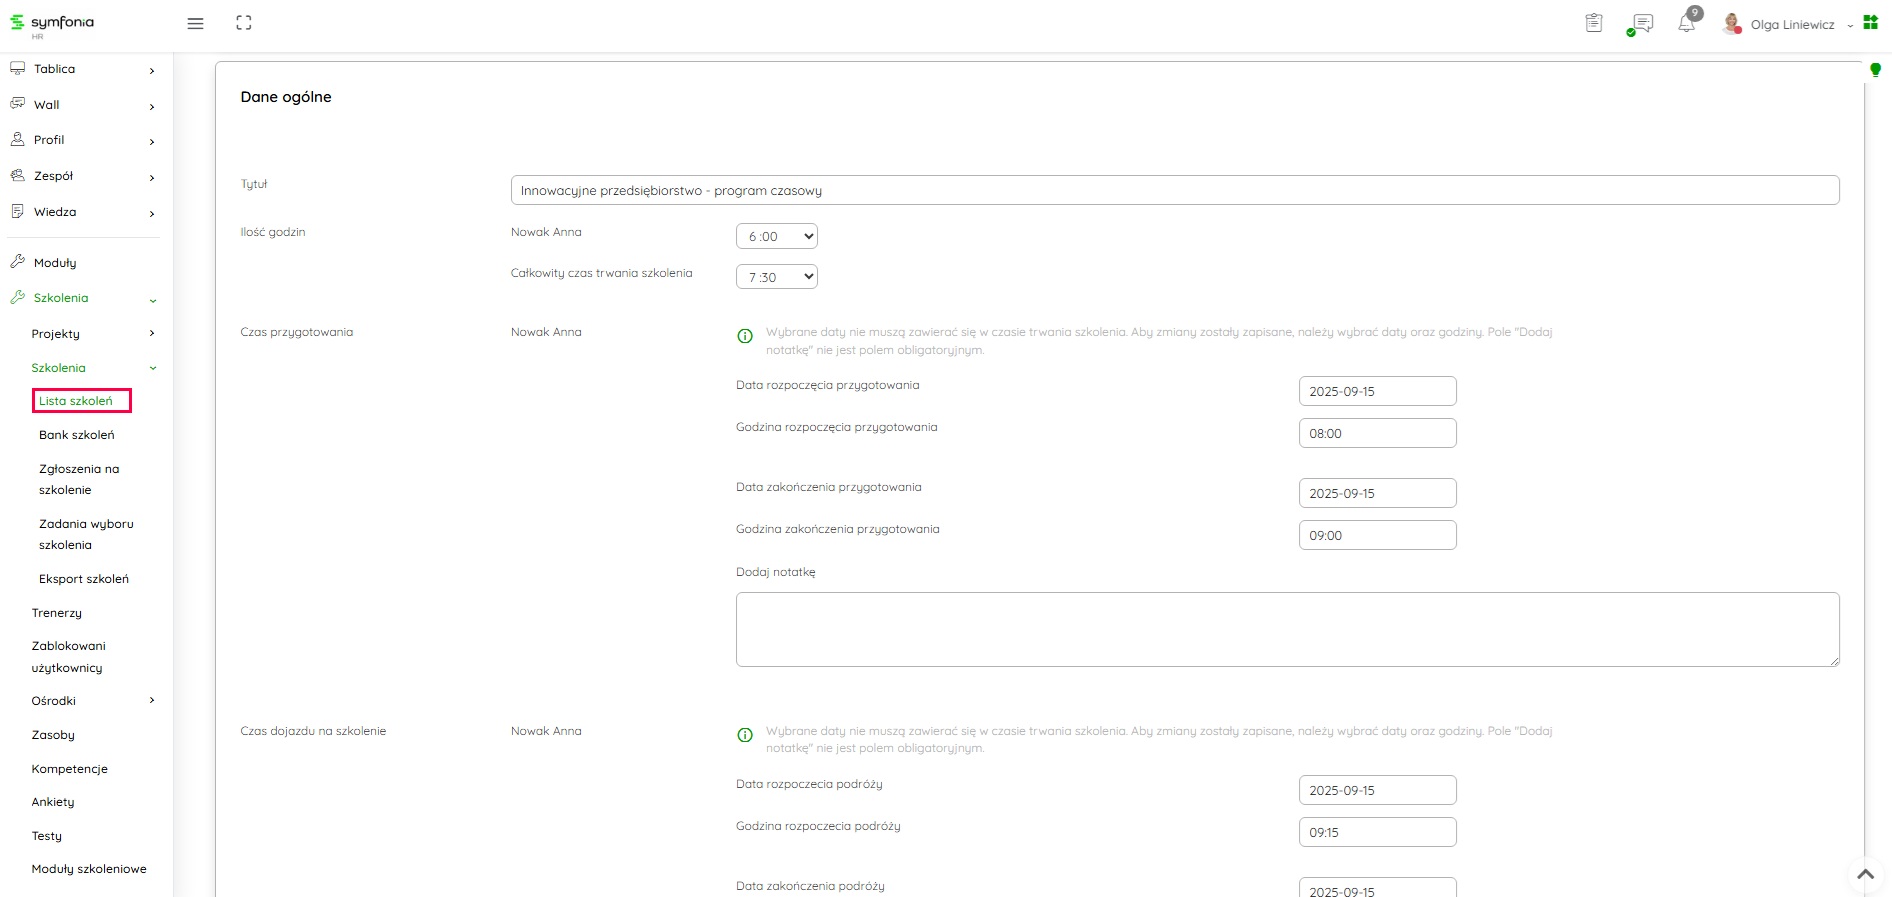
Task: Open the Eksport szkoleń link
Action: [84, 579]
